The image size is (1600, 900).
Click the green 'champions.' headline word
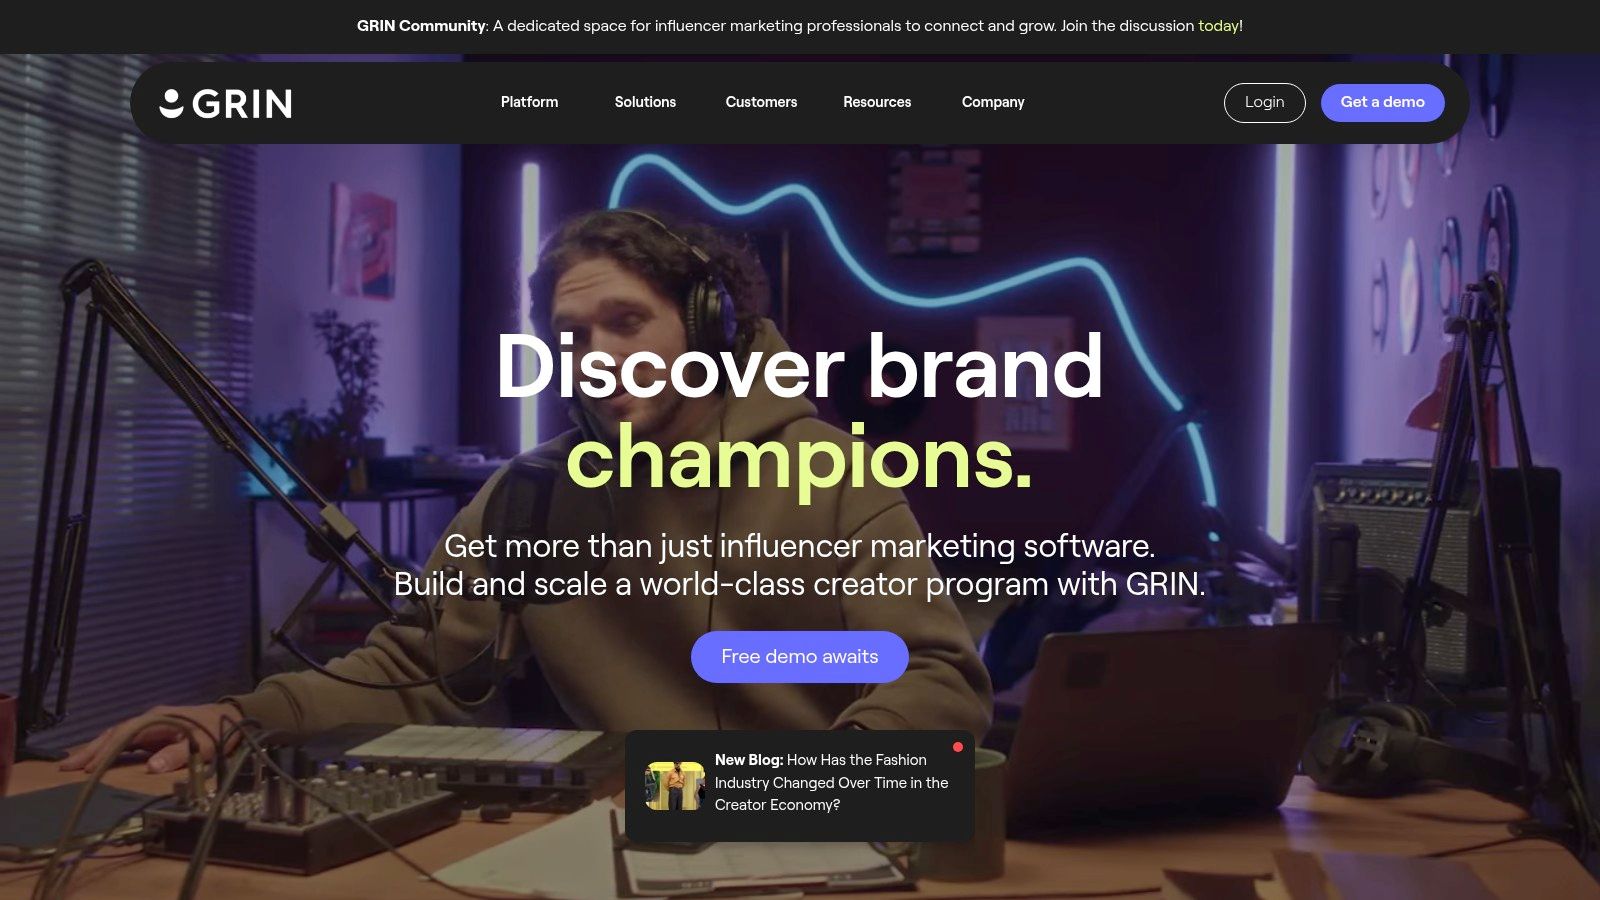click(799, 457)
